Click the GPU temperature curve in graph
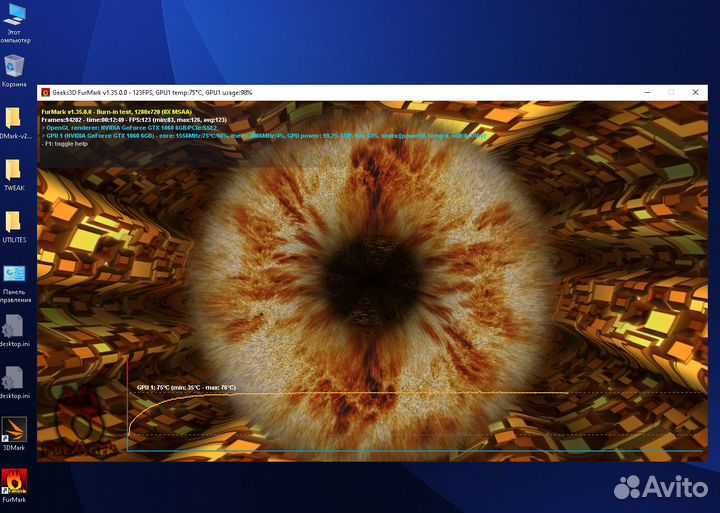 [x=400, y=394]
